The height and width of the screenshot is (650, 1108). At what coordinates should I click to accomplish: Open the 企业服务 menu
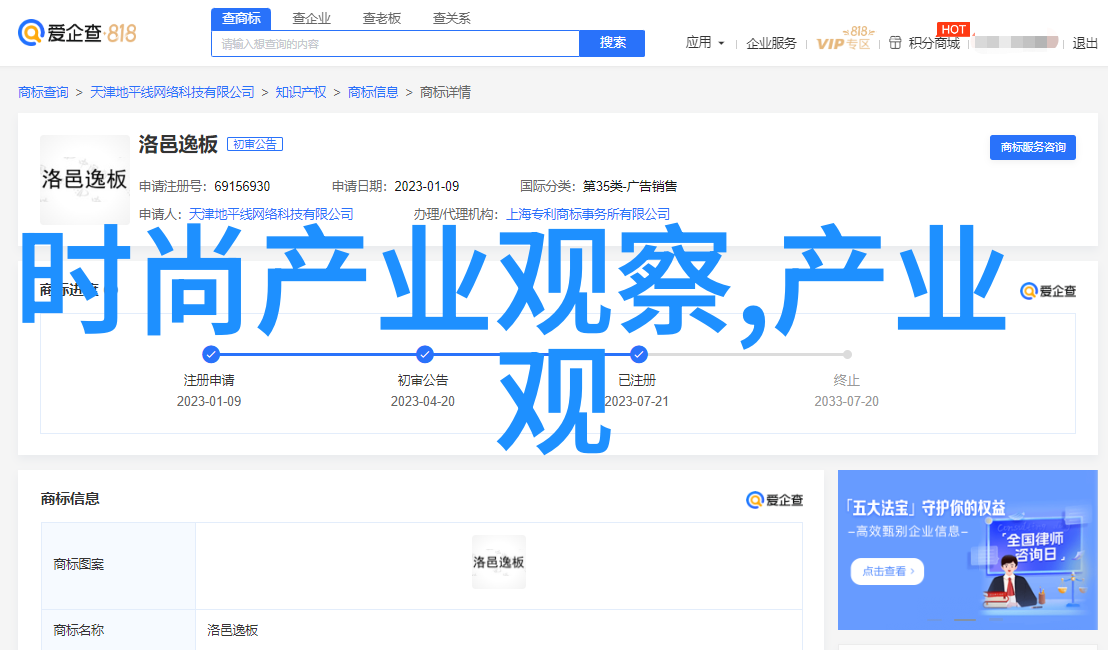771,44
